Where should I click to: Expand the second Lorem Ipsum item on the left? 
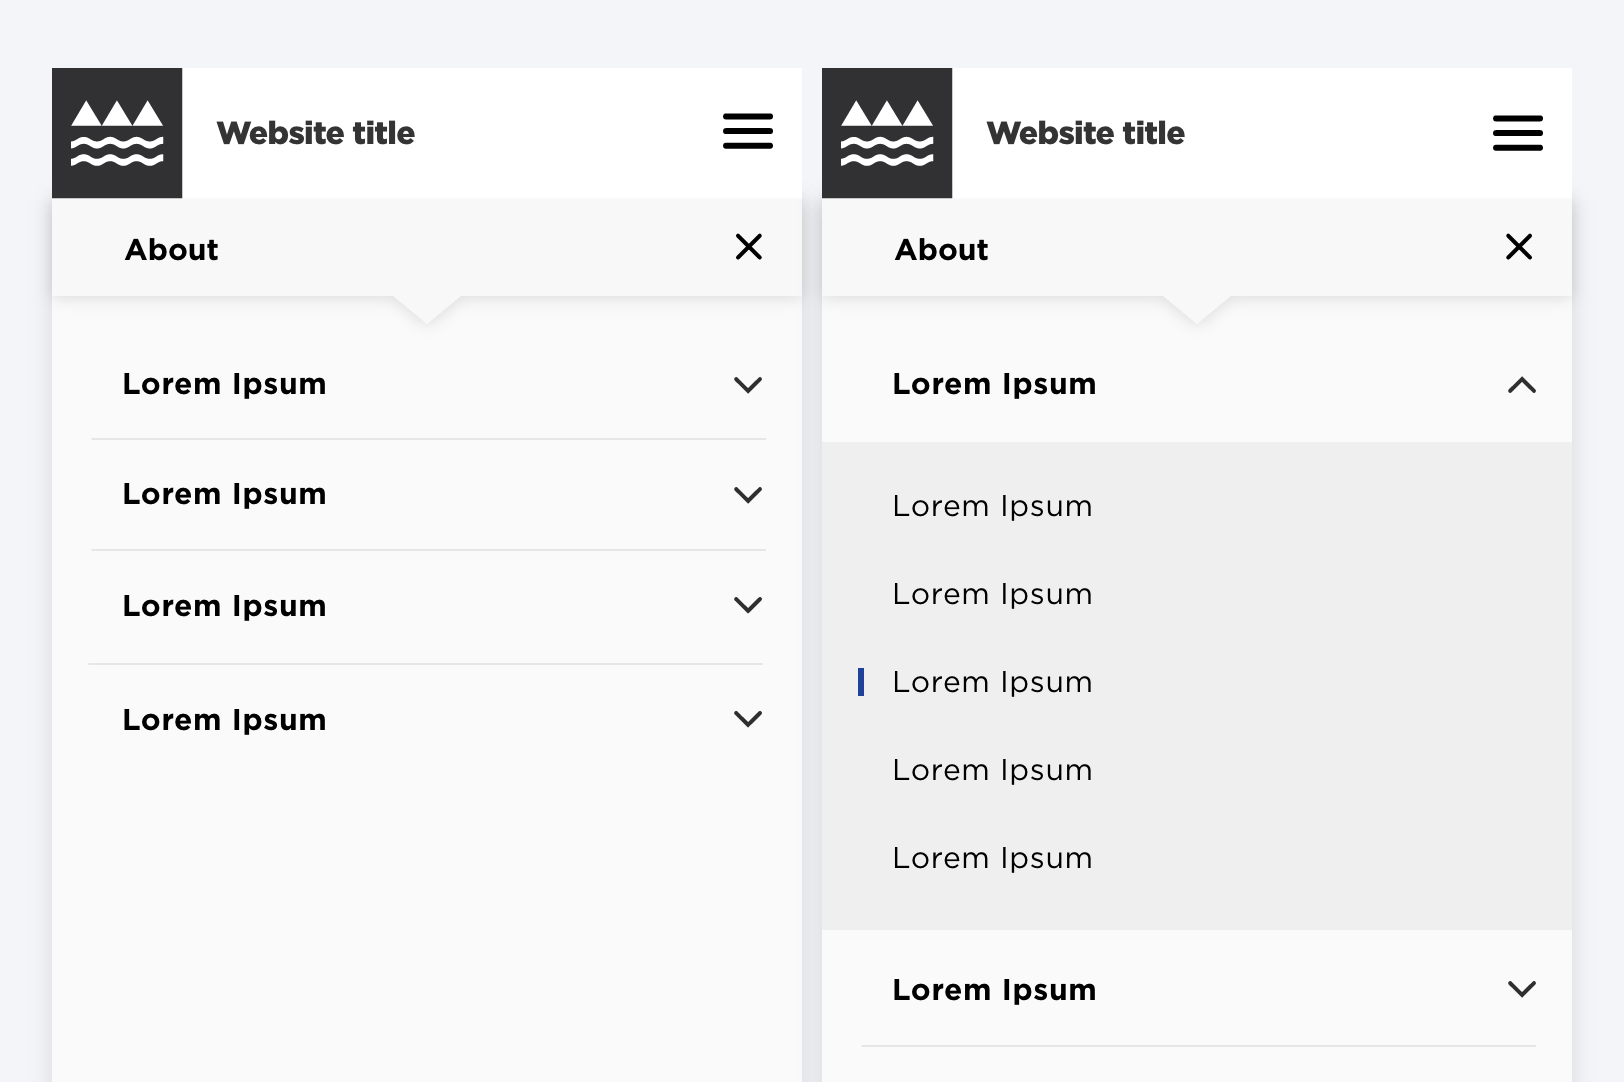[x=748, y=494]
